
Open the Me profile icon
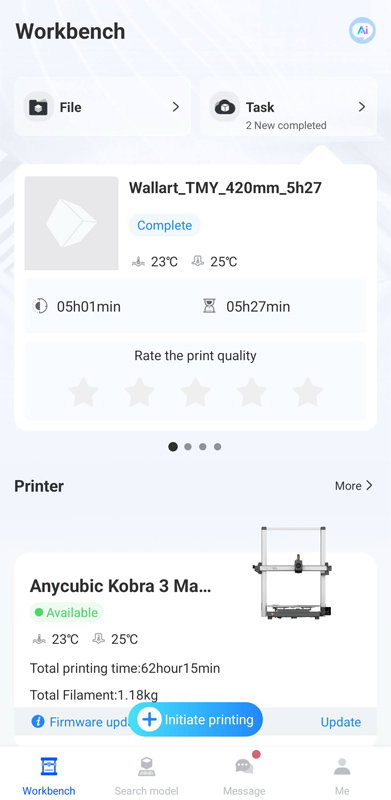coord(342,767)
